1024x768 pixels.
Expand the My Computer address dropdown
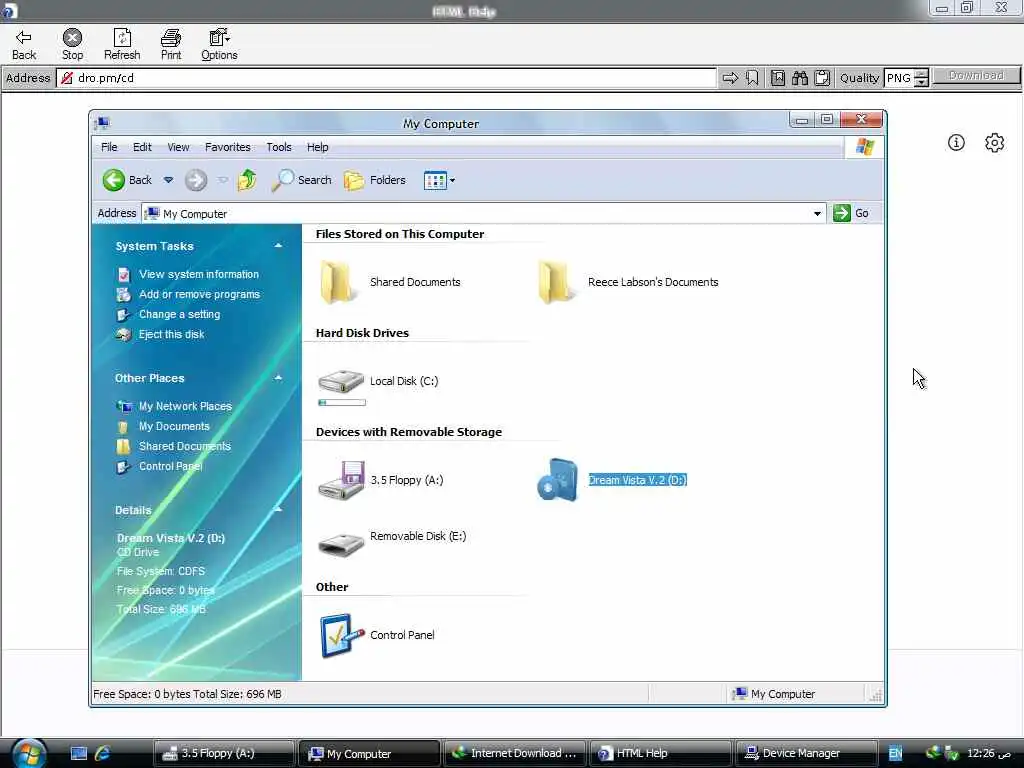coord(817,214)
